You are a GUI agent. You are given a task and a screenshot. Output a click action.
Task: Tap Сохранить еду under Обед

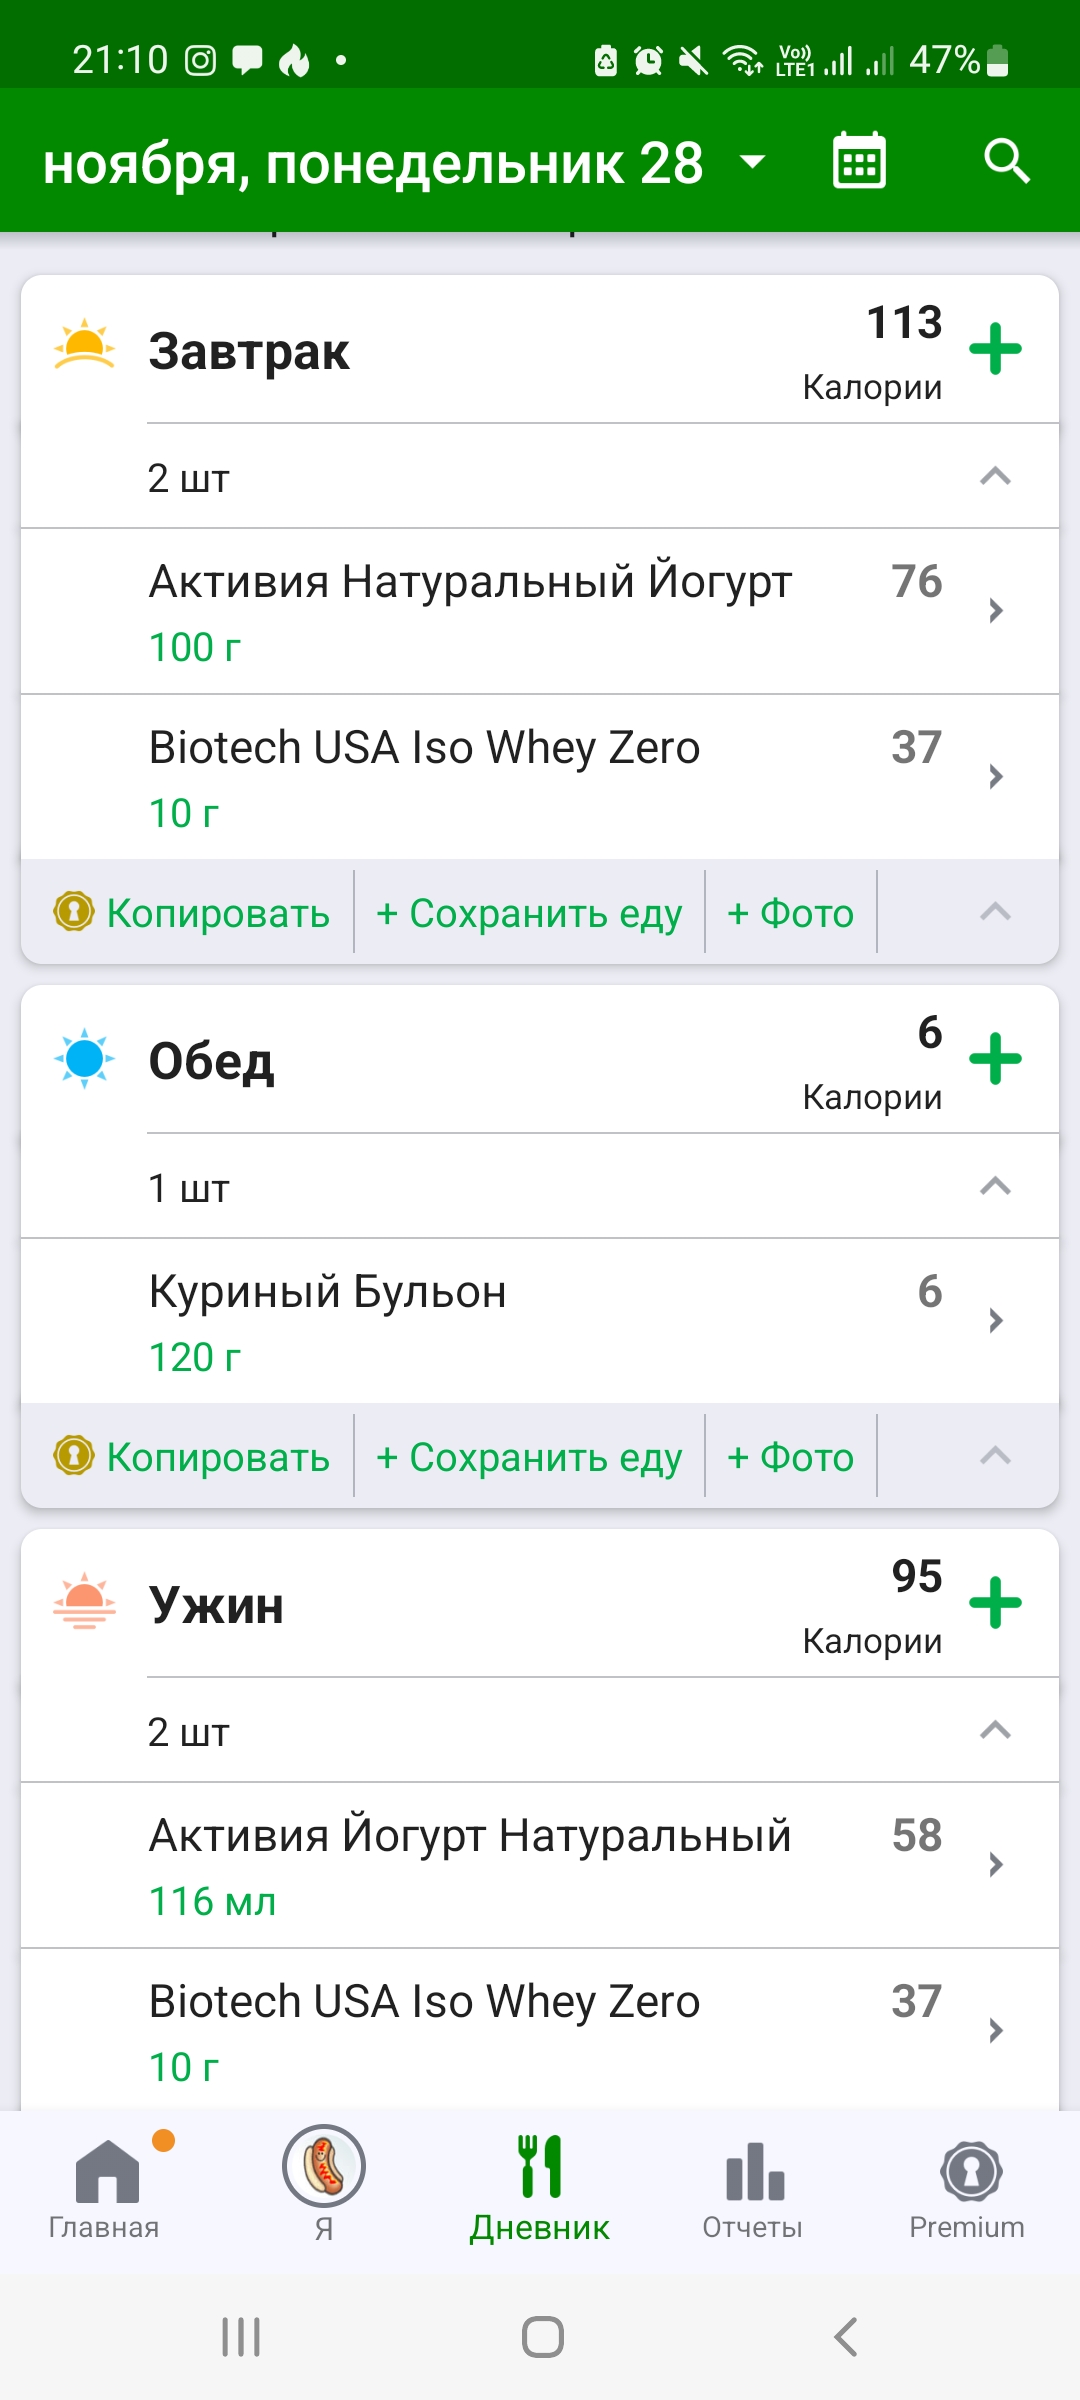point(529,1457)
